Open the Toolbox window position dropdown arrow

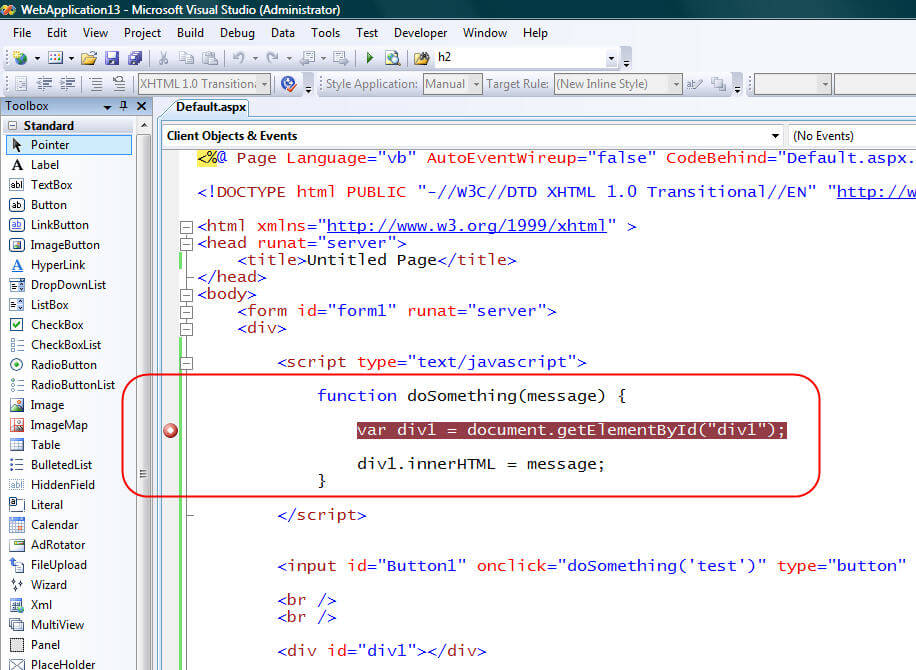(107, 107)
